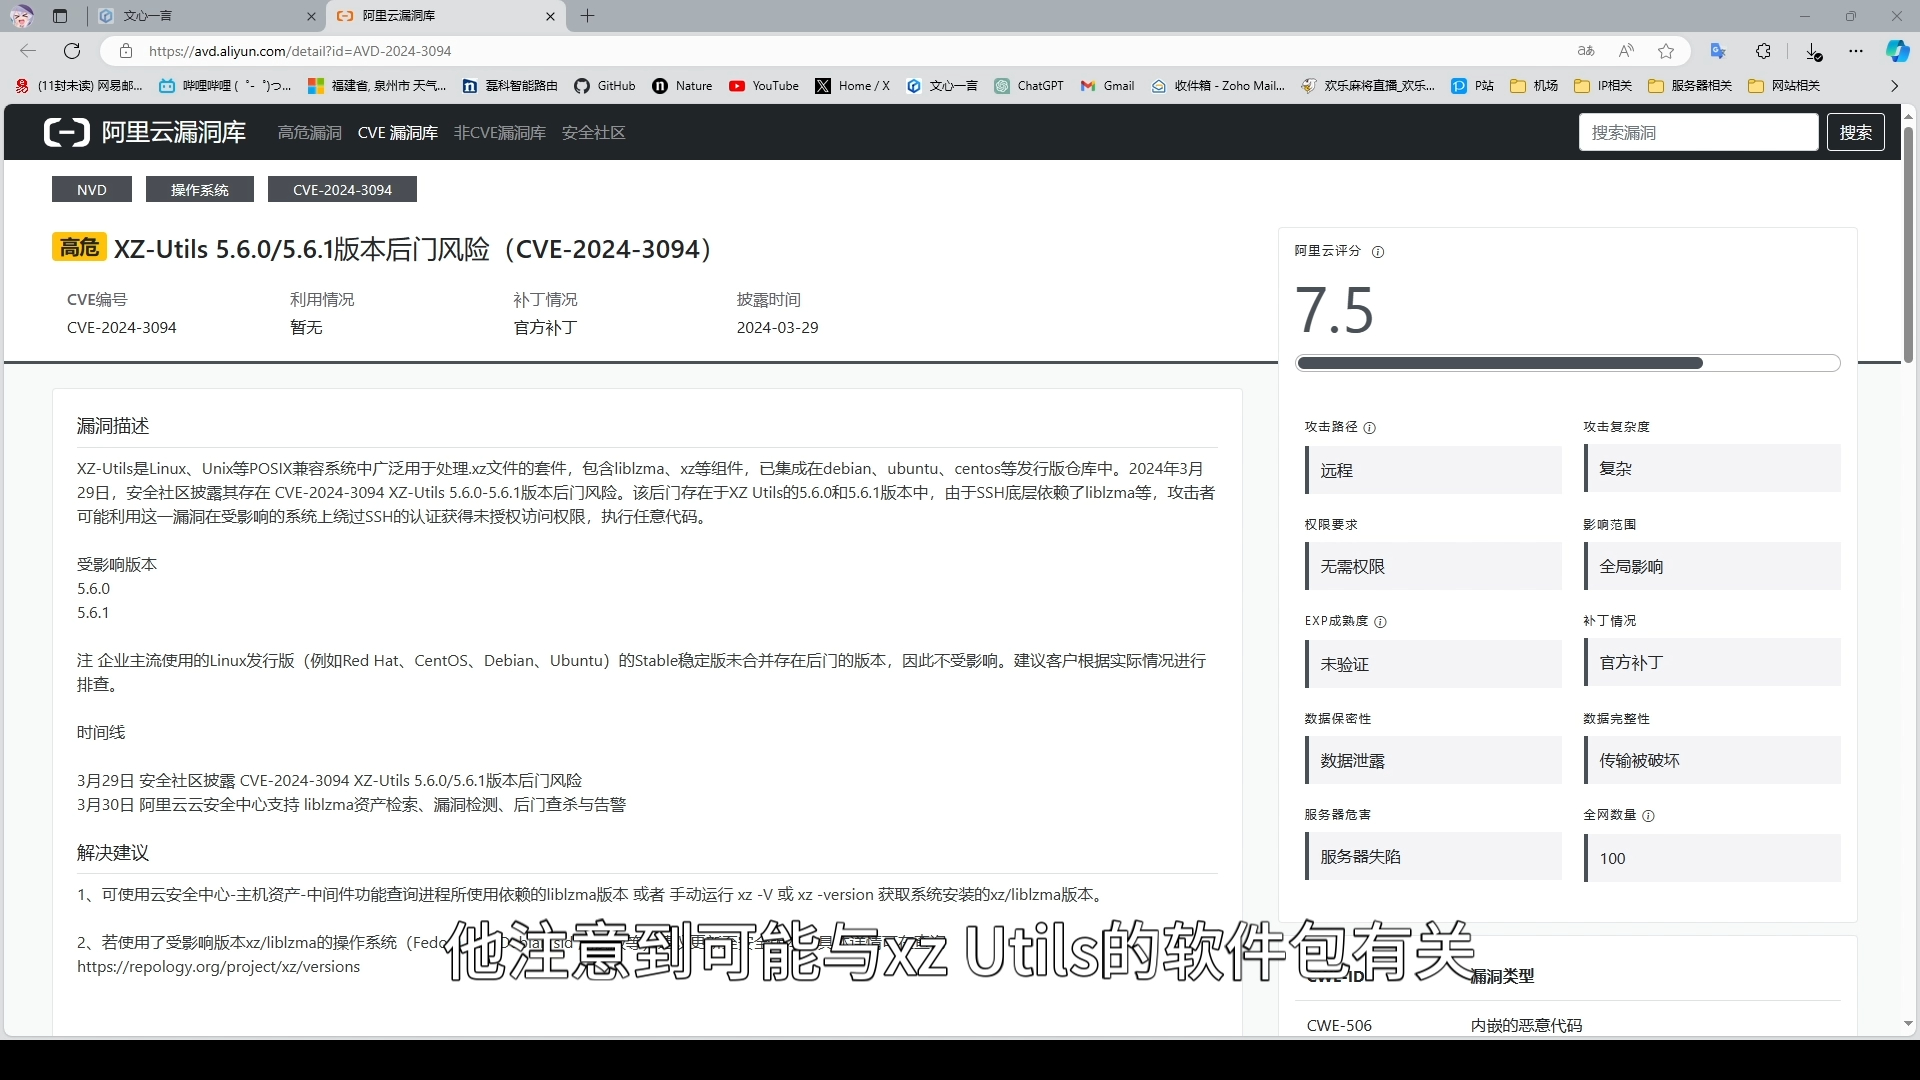Click the 搜索漏洞 search input field
Viewport: 1920px width, 1080px height.
(x=1697, y=132)
